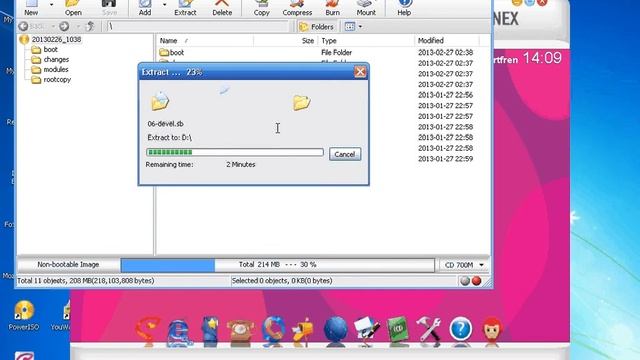Click the Burn toolbar button
This screenshot has width=640, height=360.
[332, 8]
